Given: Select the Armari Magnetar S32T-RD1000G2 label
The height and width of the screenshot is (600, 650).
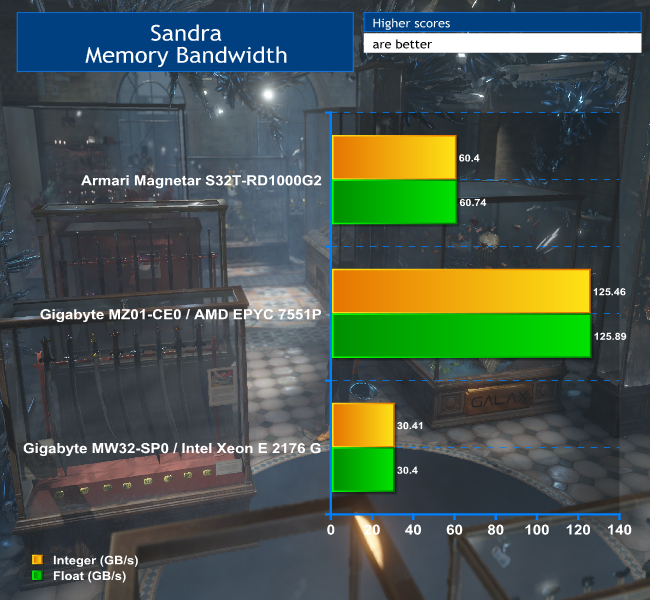Looking at the screenshot, I should (201, 181).
